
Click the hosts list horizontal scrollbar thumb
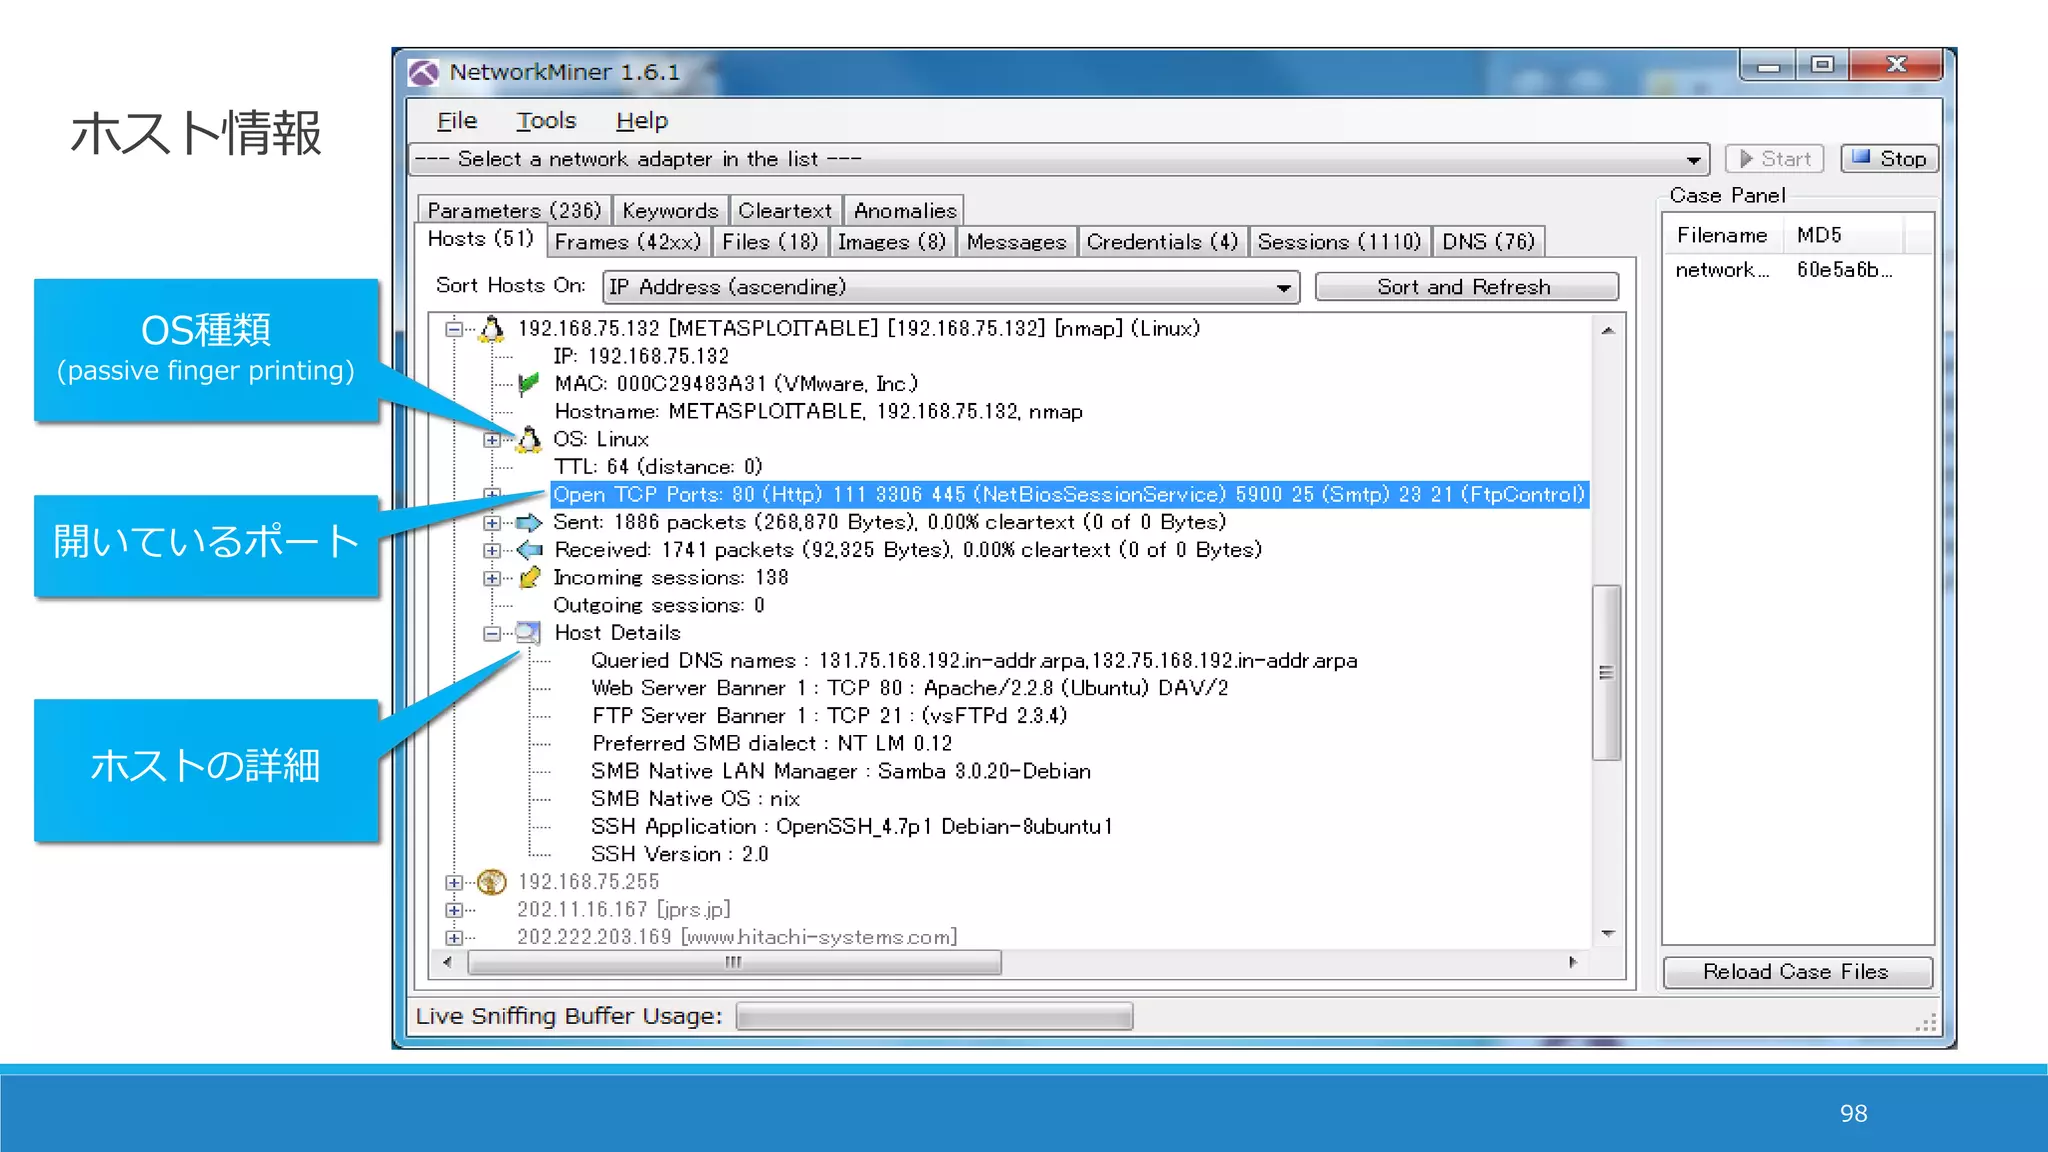coord(734,963)
